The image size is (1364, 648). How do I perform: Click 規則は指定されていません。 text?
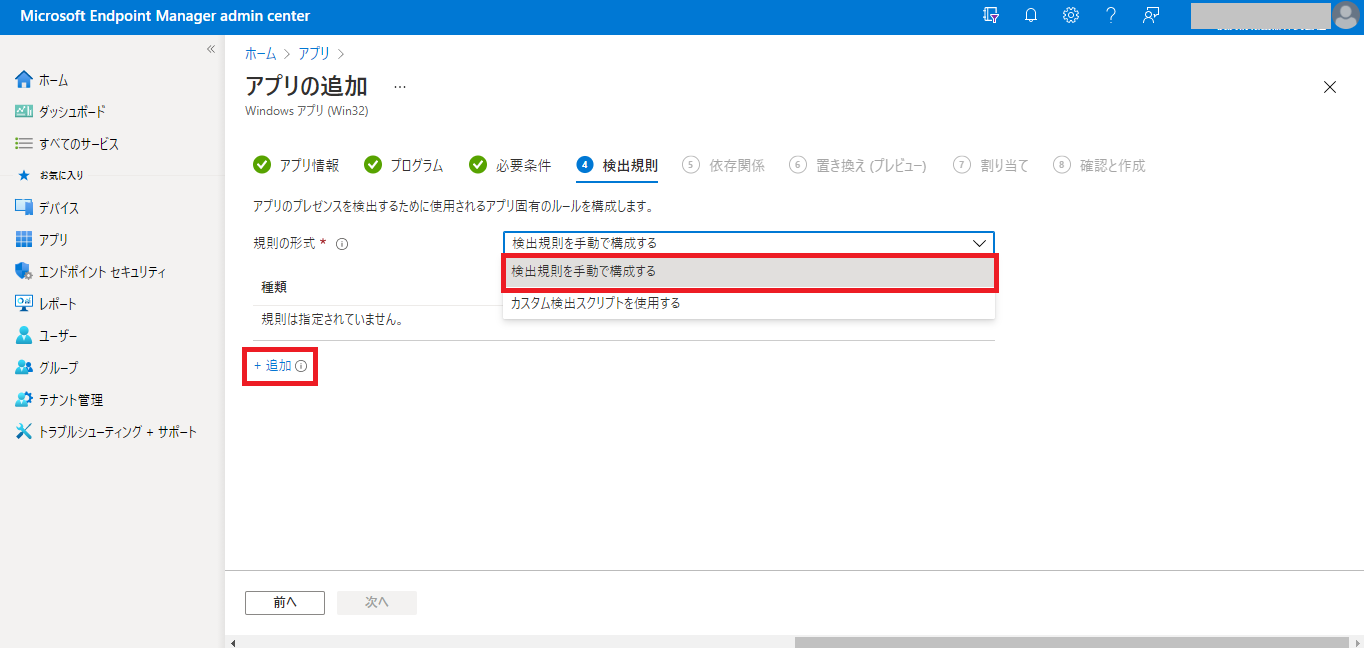[x=332, y=320]
